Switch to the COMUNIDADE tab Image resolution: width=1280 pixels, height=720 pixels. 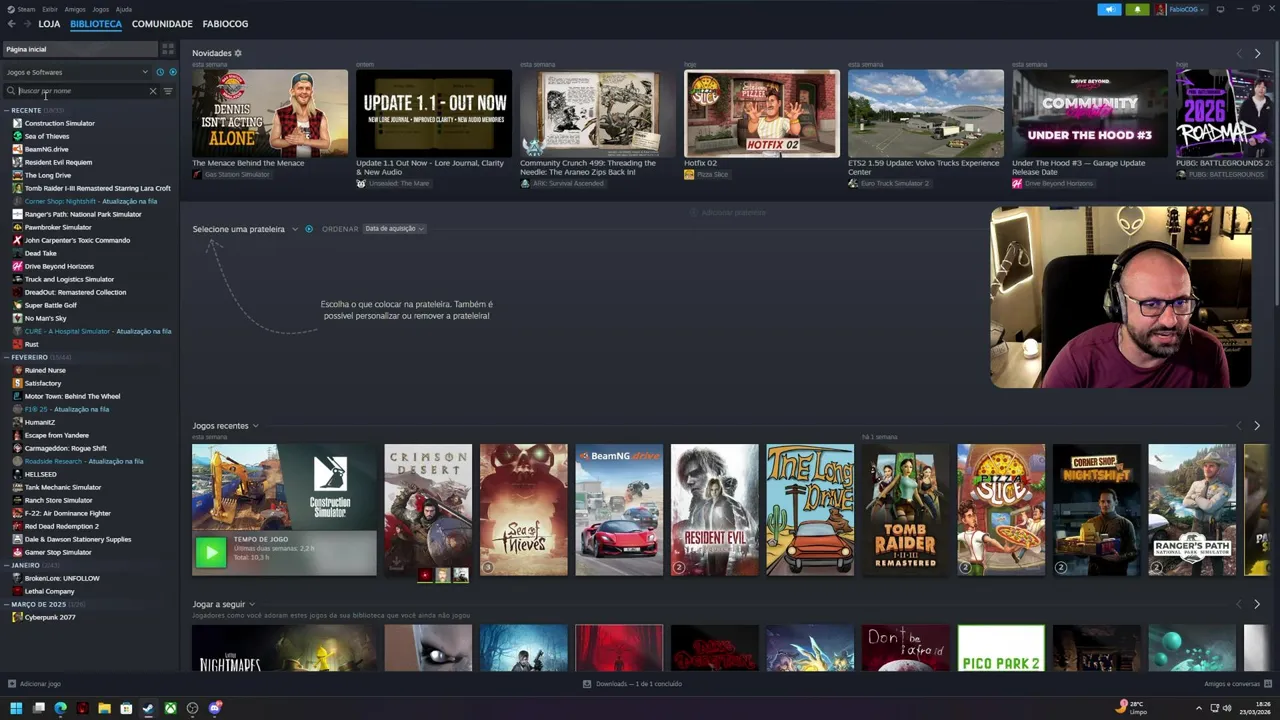[x=162, y=24]
